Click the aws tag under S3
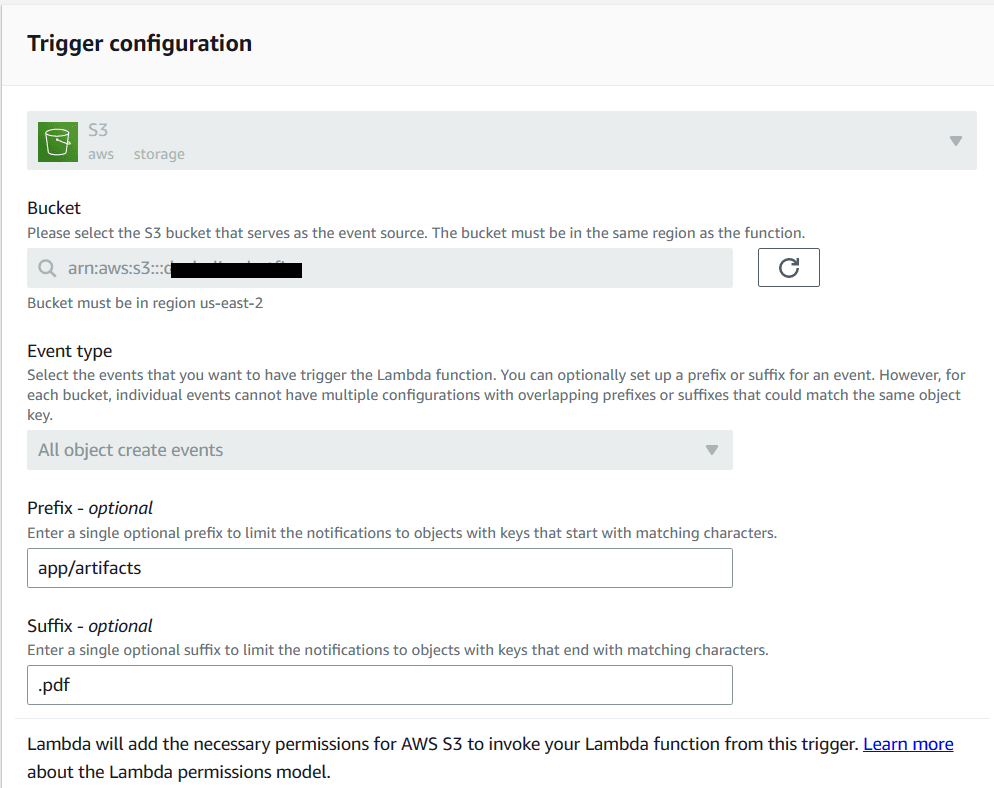Viewport: 994px width, 788px height. (101, 154)
